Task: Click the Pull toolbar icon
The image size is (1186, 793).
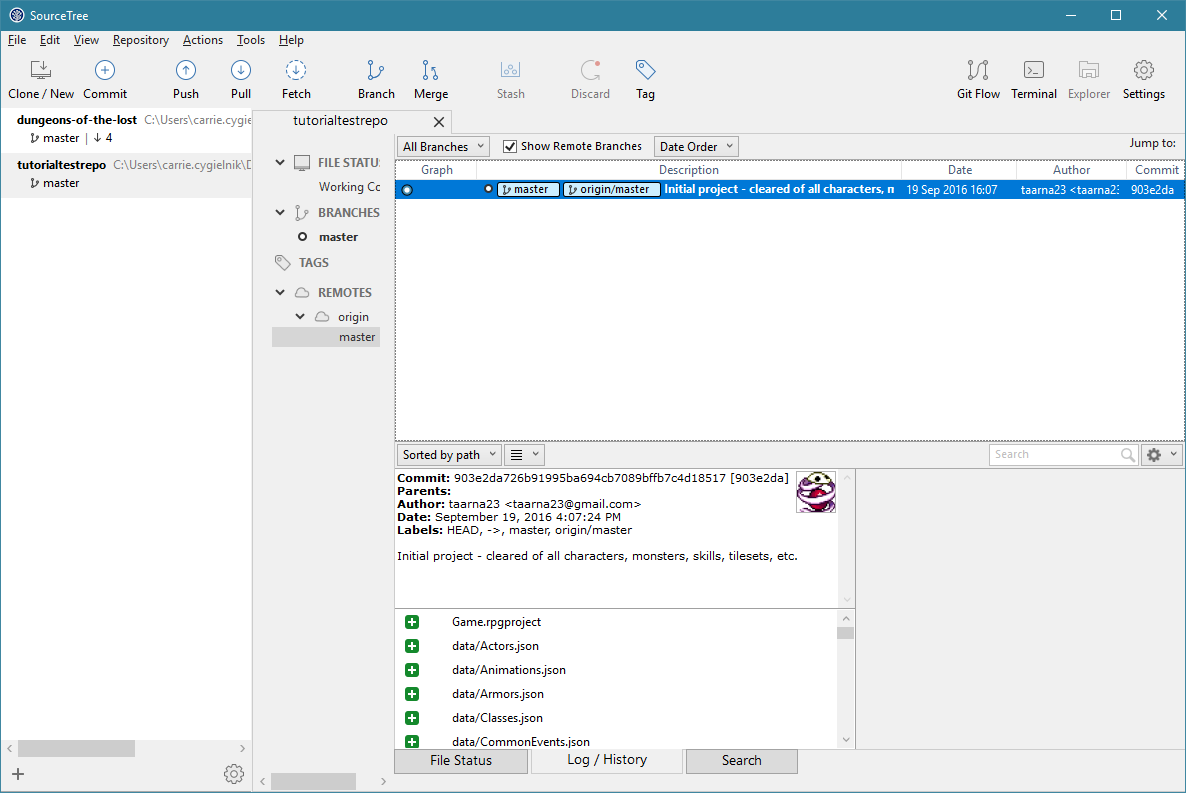Action: point(241,70)
